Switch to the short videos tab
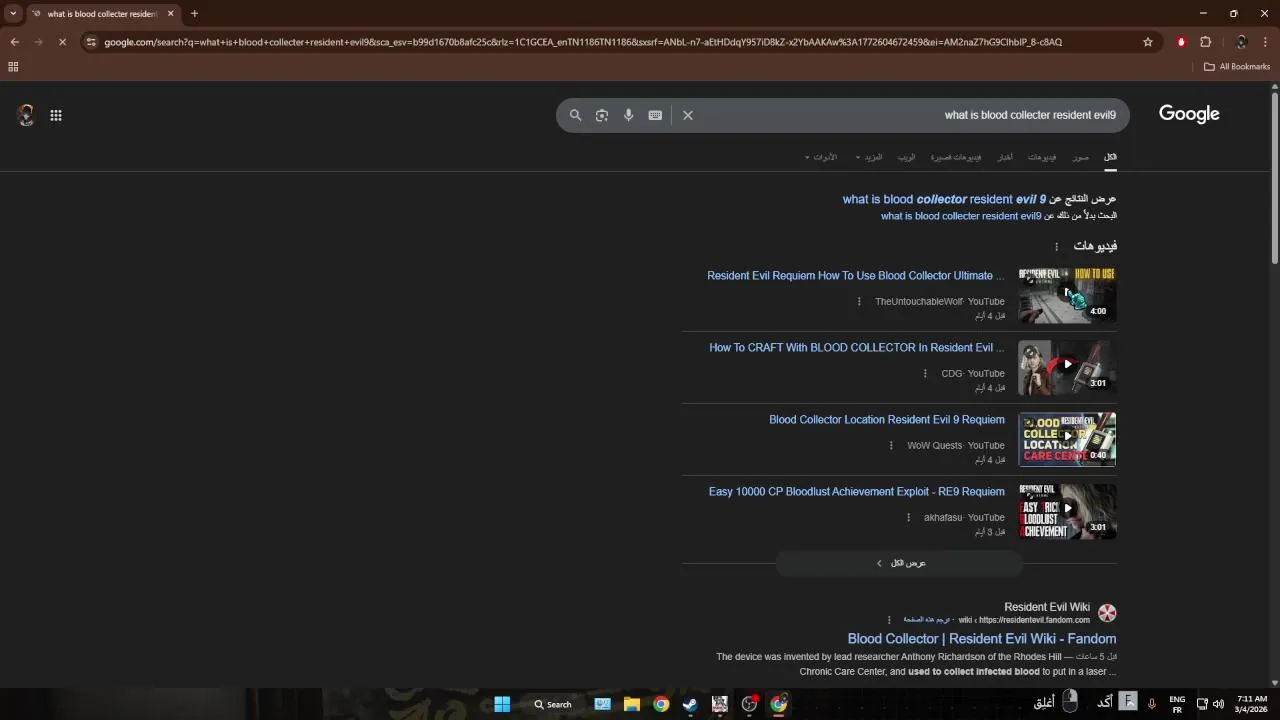Screen dimensions: 1280x720 pyautogui.click(x=956, y=157)
